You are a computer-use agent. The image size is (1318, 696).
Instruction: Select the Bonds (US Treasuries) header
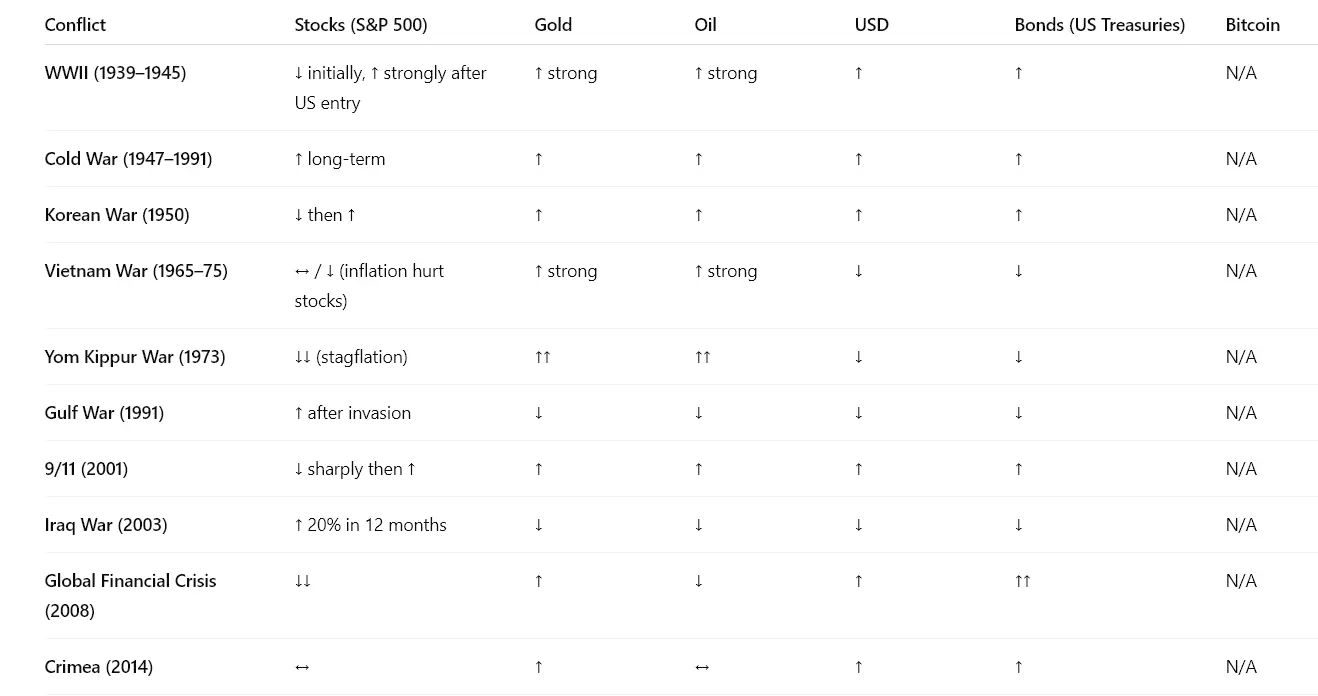coord(1099,25)
